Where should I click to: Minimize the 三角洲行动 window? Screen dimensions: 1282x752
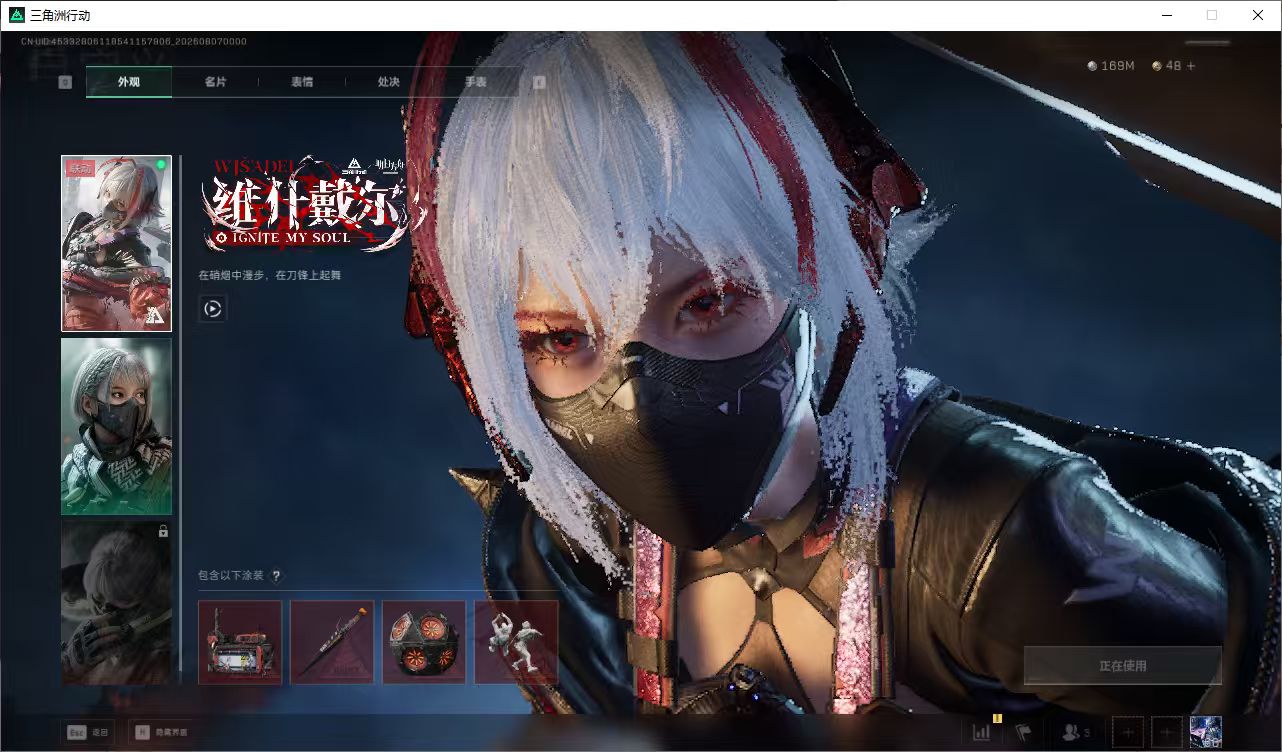[x=1166, y=15]
